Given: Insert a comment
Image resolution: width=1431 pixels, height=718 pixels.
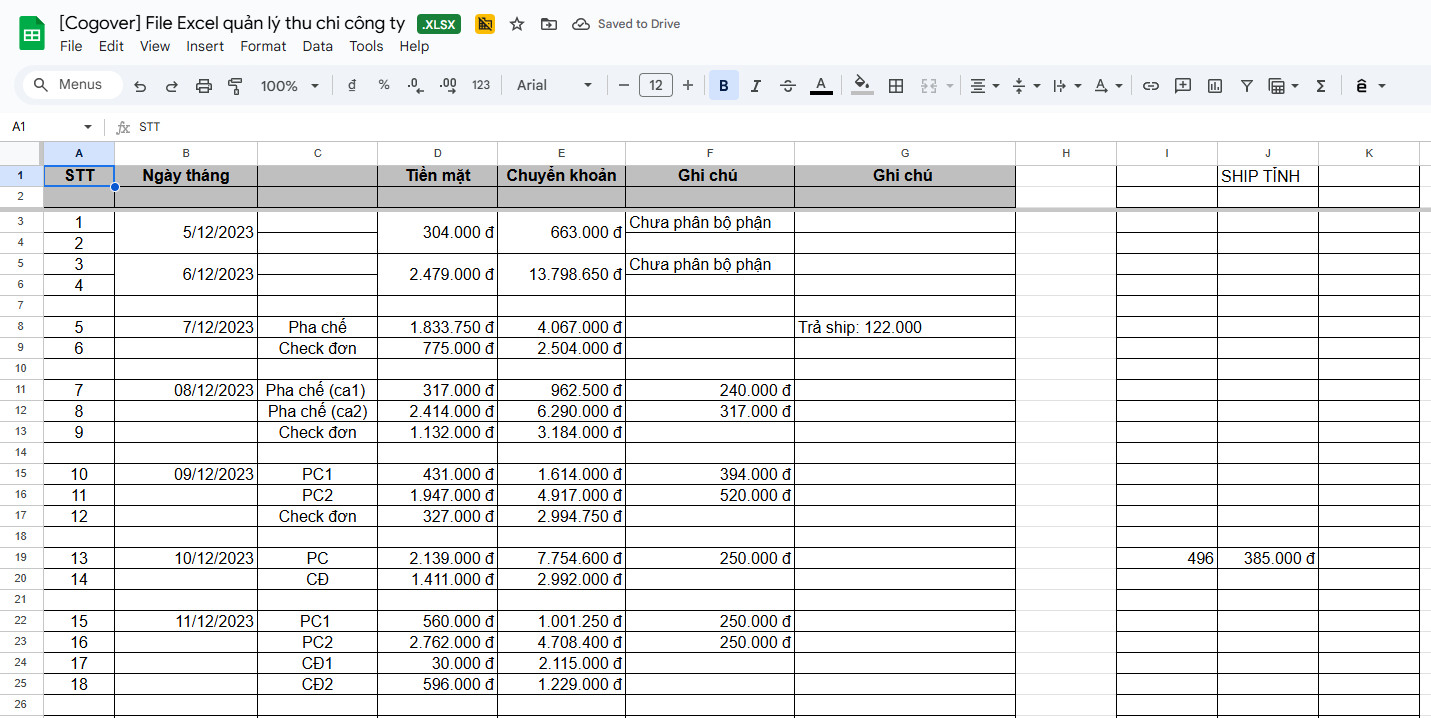Looking at the screenshot, I should coord(1182,85).
